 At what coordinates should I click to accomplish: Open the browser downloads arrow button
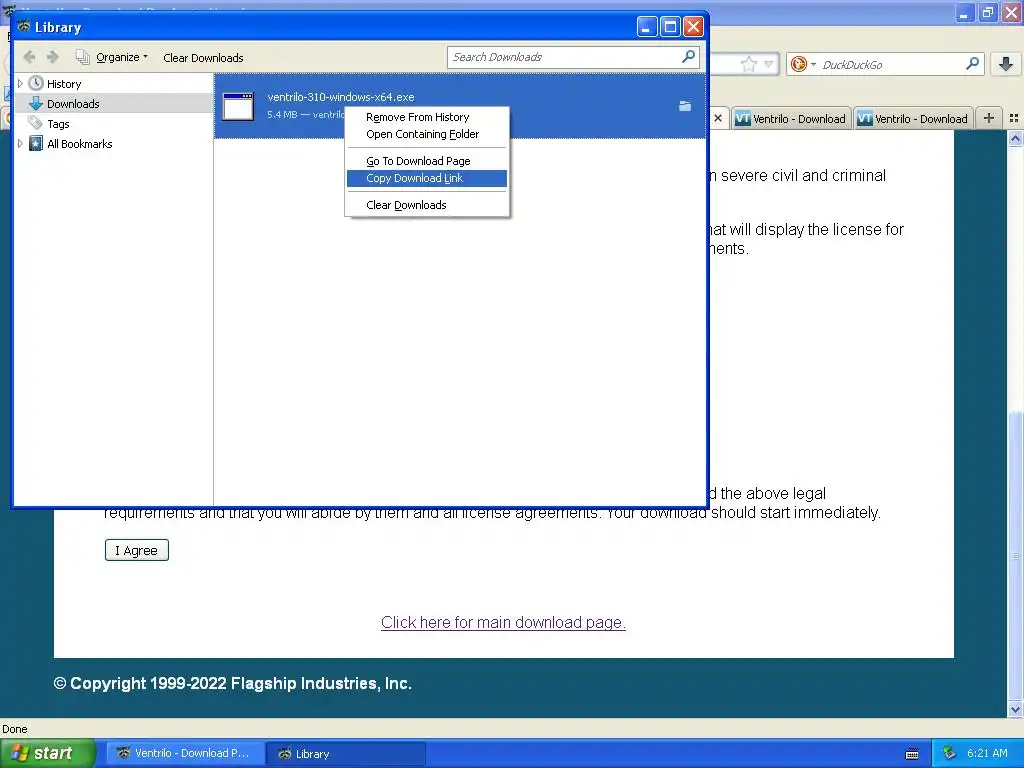(x=1006, y=63)
